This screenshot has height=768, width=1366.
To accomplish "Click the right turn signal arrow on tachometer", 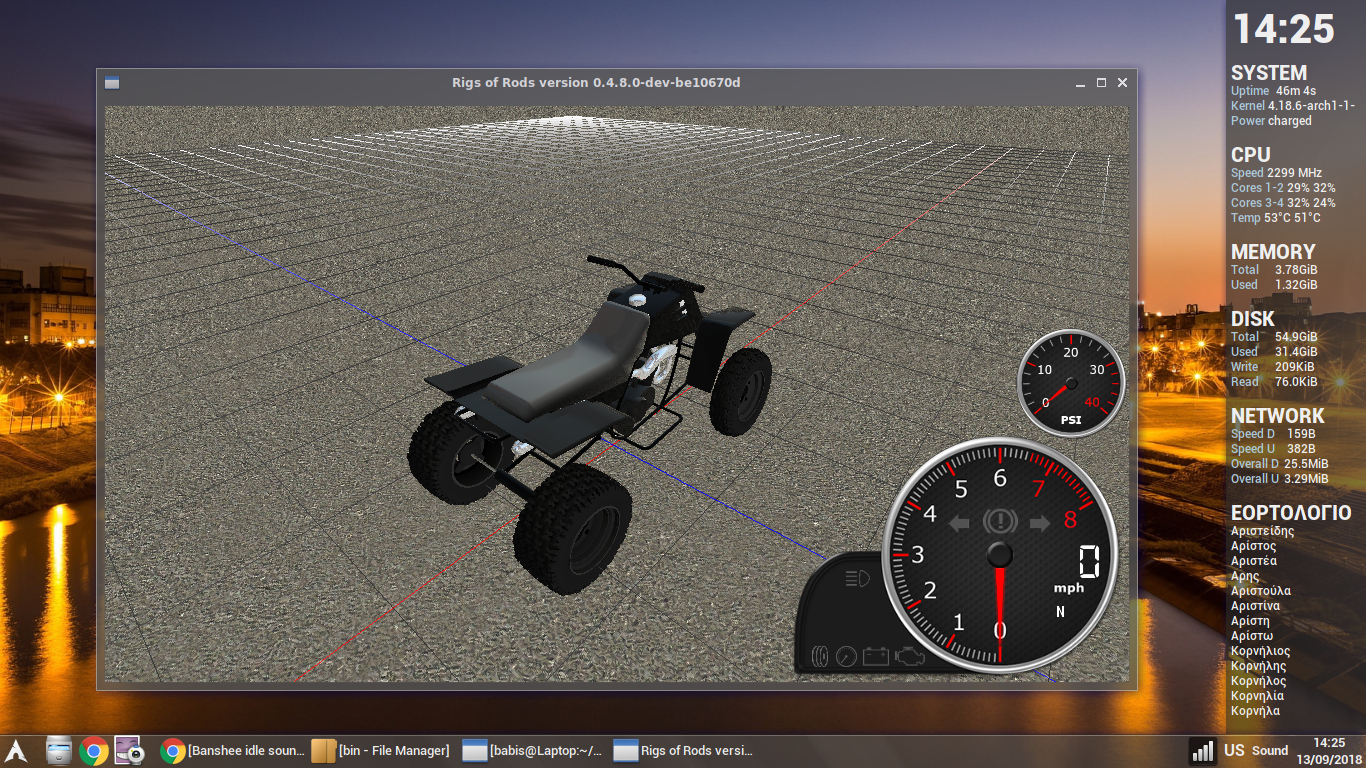I will point(1040,523).
